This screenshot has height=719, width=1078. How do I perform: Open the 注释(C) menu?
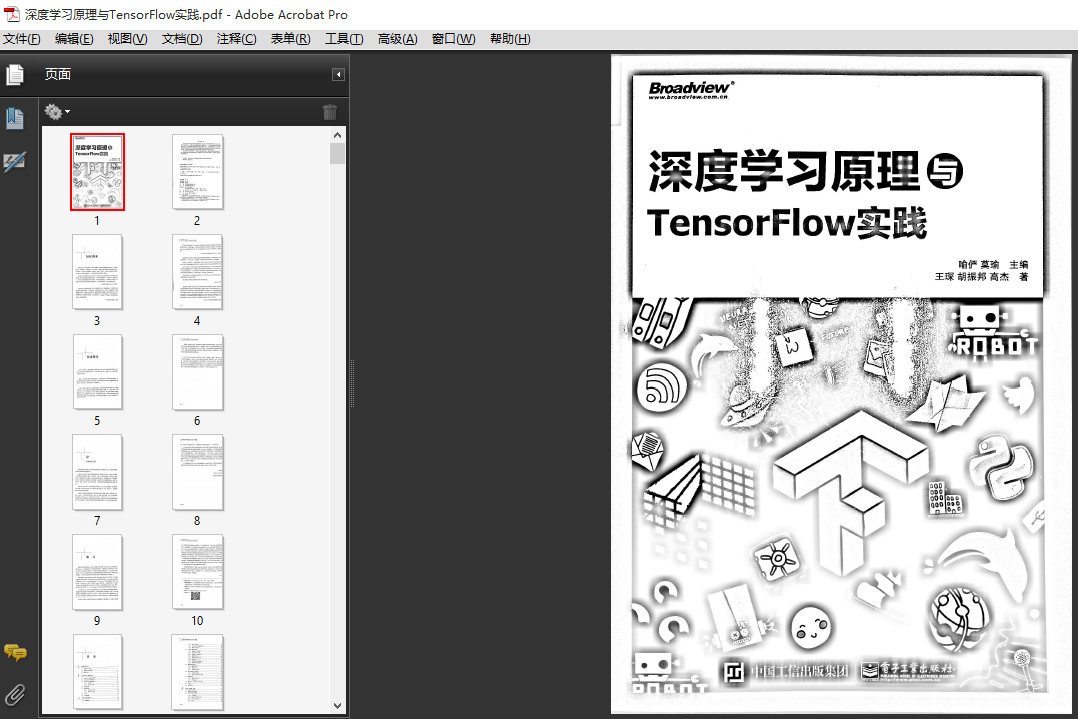tap(236, 38)
